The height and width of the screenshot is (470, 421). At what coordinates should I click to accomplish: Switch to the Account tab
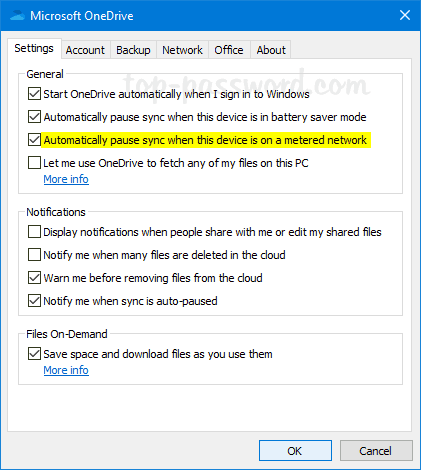pyautogui.click(x=85, y=50)
